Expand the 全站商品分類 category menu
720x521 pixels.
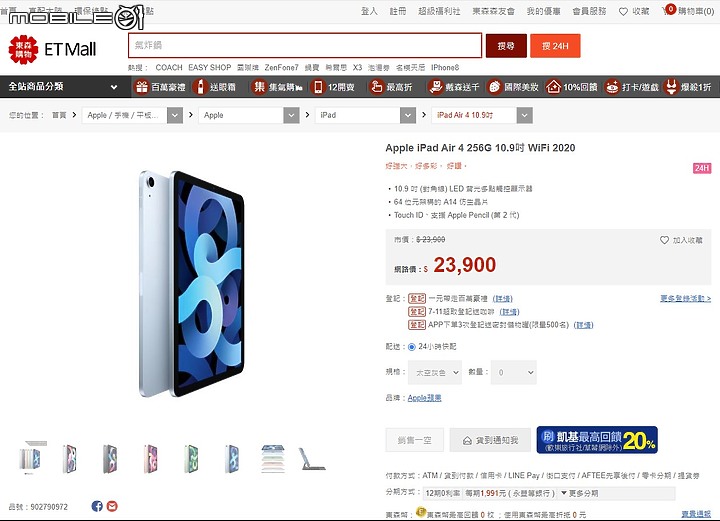point(65,86)
